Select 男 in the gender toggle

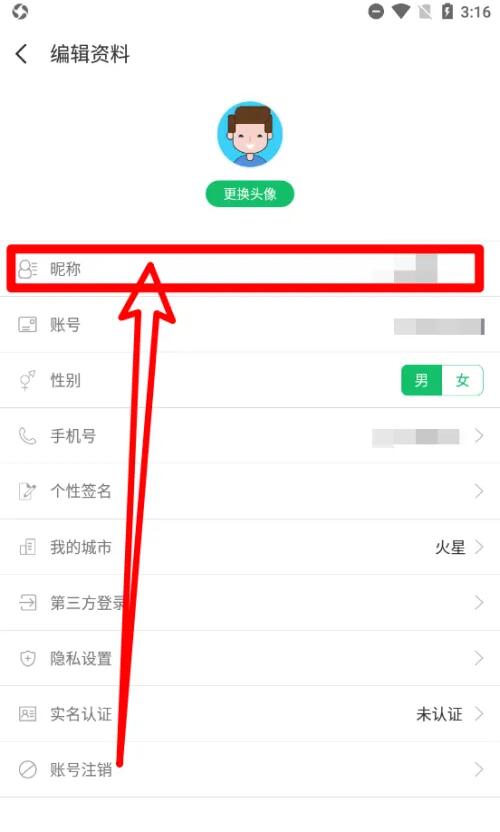pyautogui.click(x=421, y=380)
